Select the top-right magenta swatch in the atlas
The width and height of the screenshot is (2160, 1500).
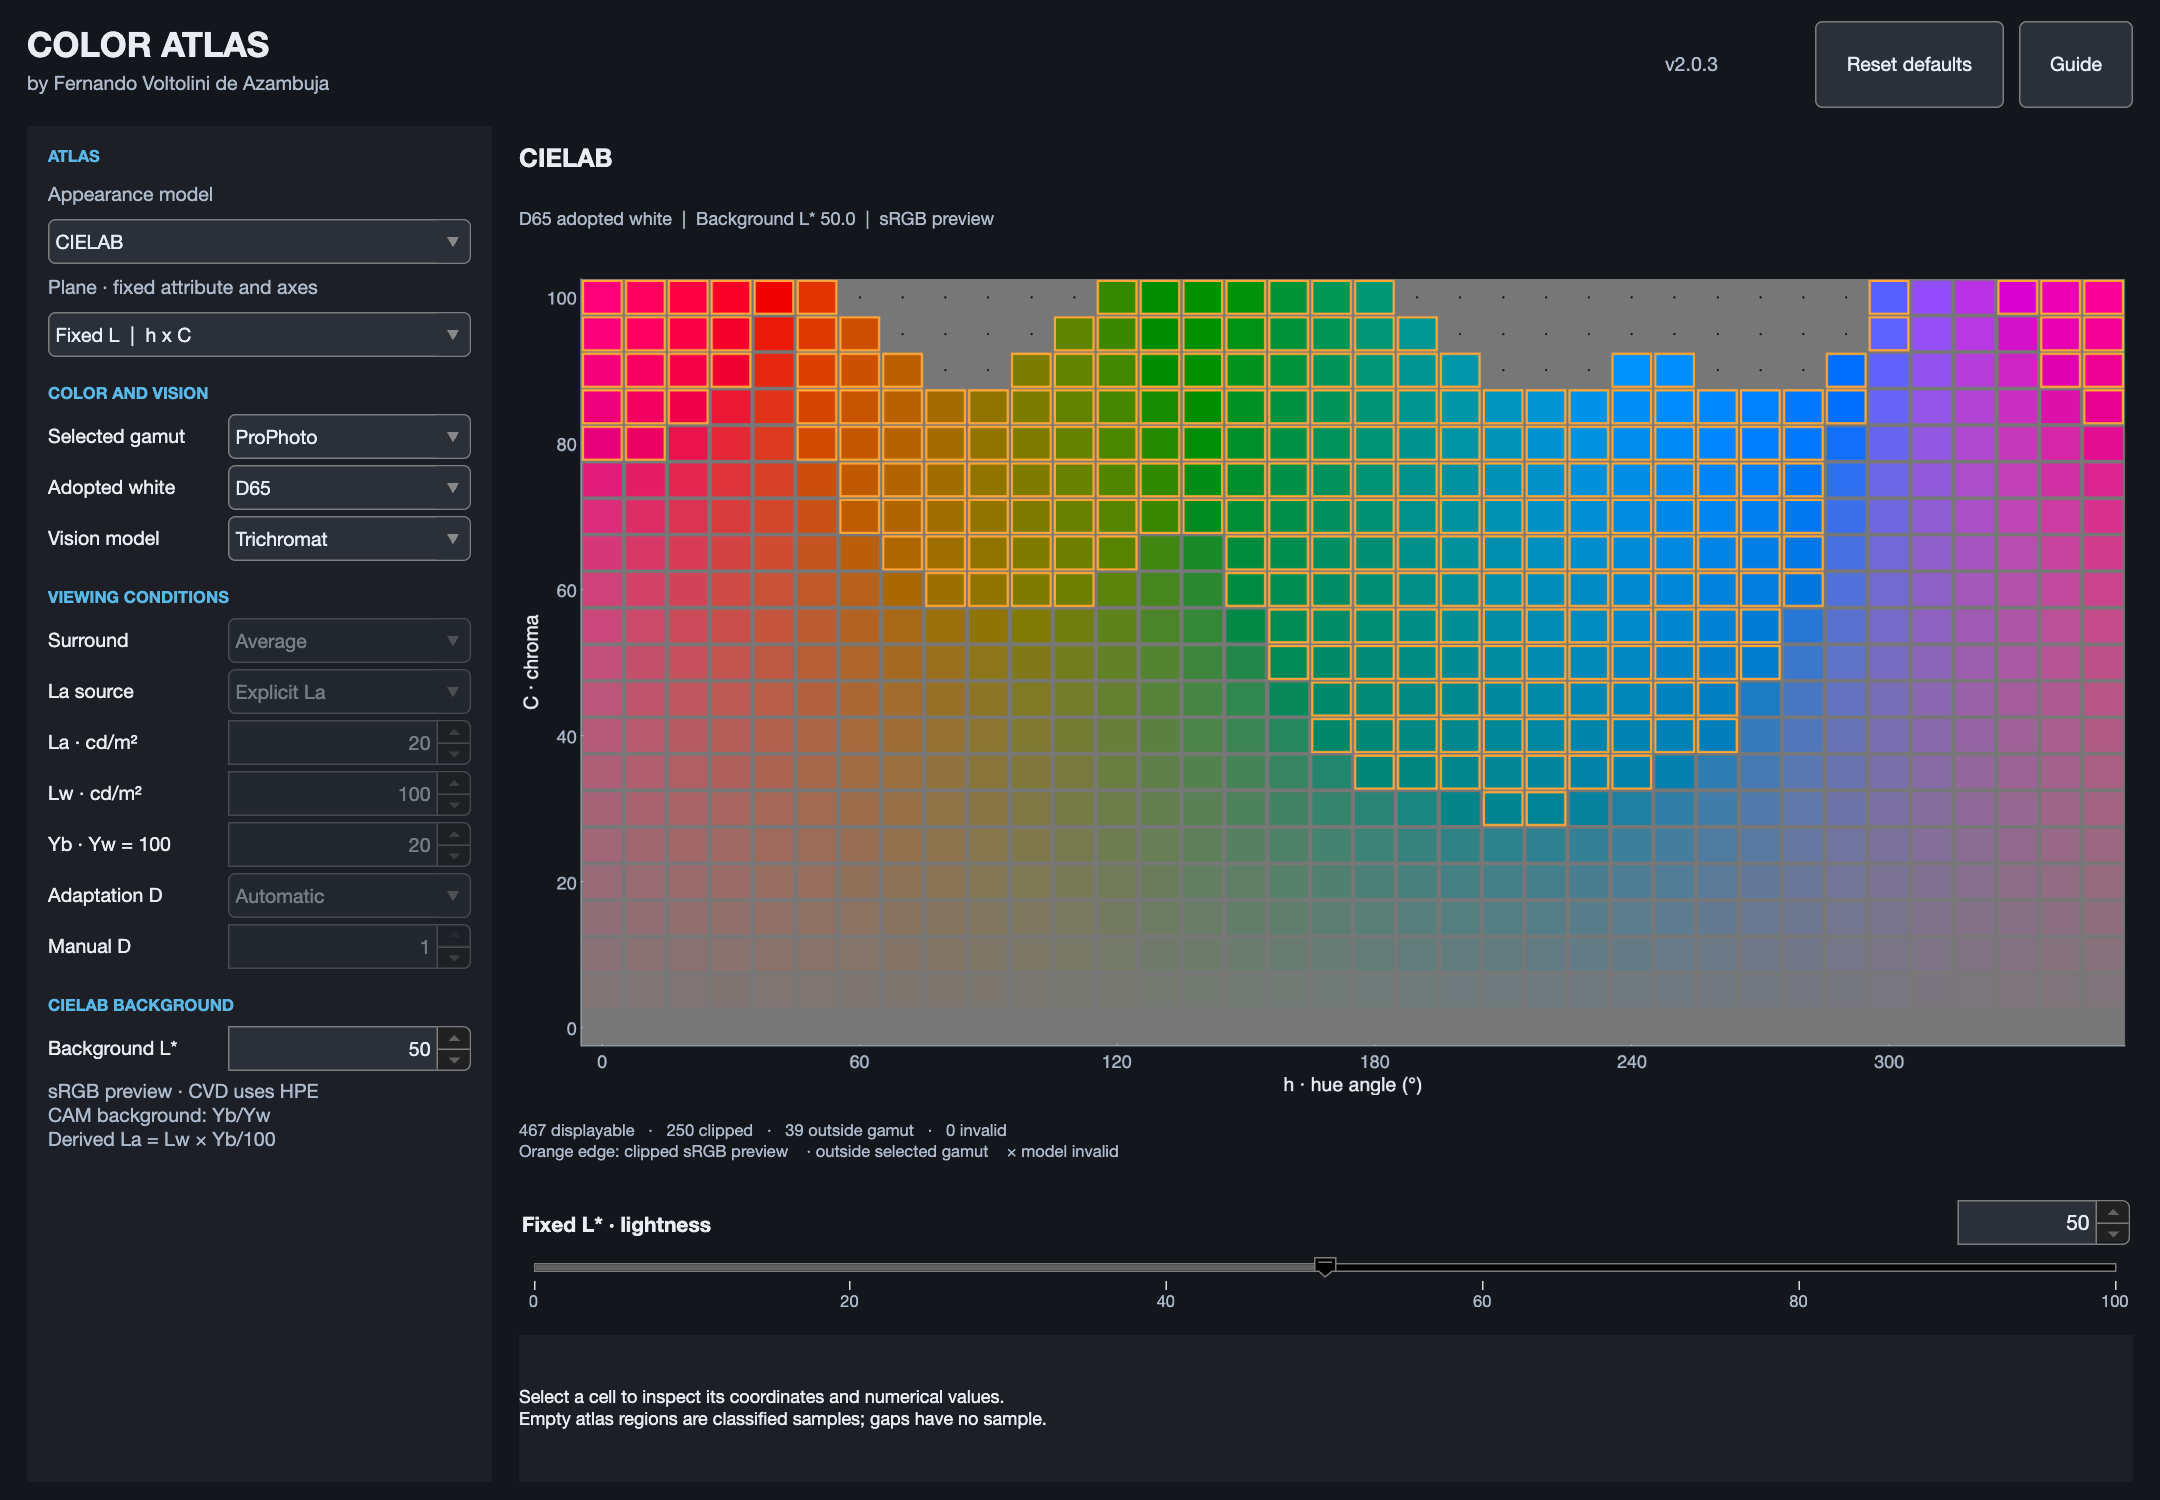pyautogui.click(x=2104, y=298)
